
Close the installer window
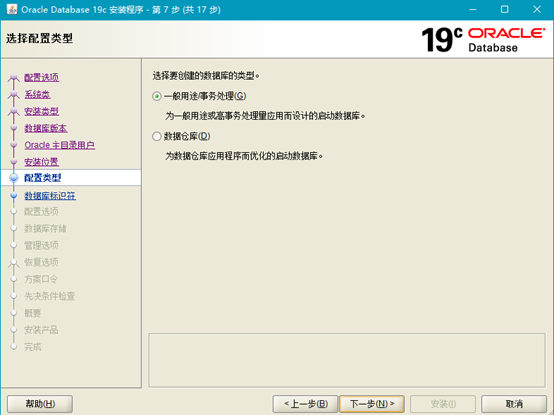[537, 10]
